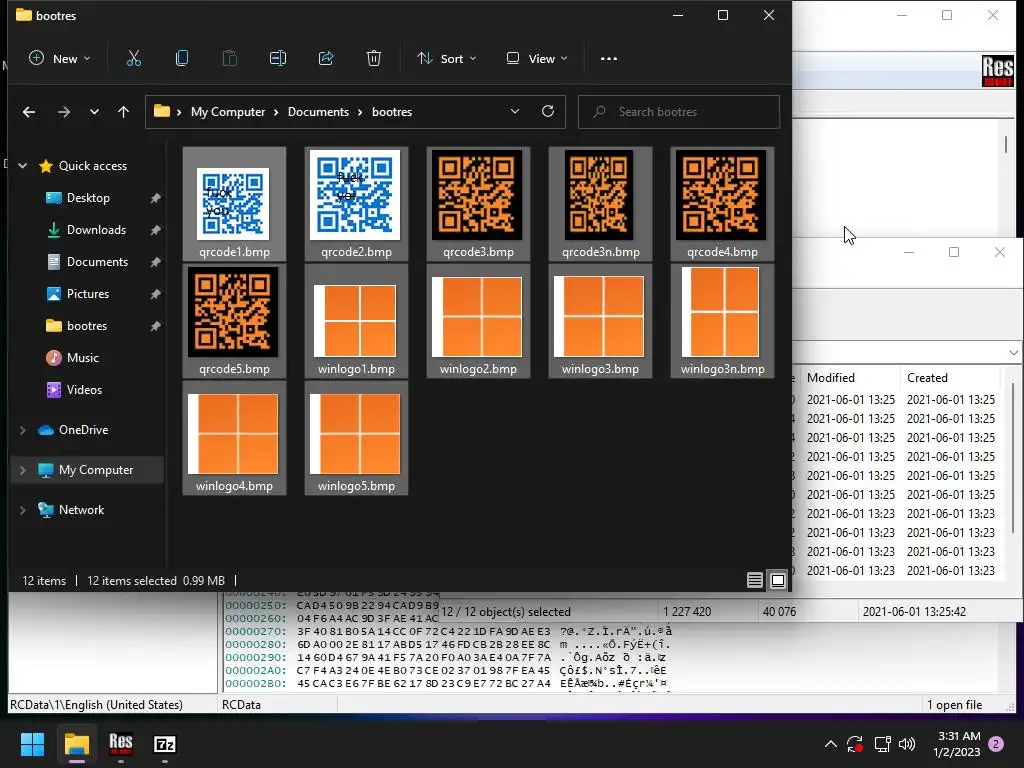Click the Share icon in toolbar
1024x768 pixels.
pos(326,59)
